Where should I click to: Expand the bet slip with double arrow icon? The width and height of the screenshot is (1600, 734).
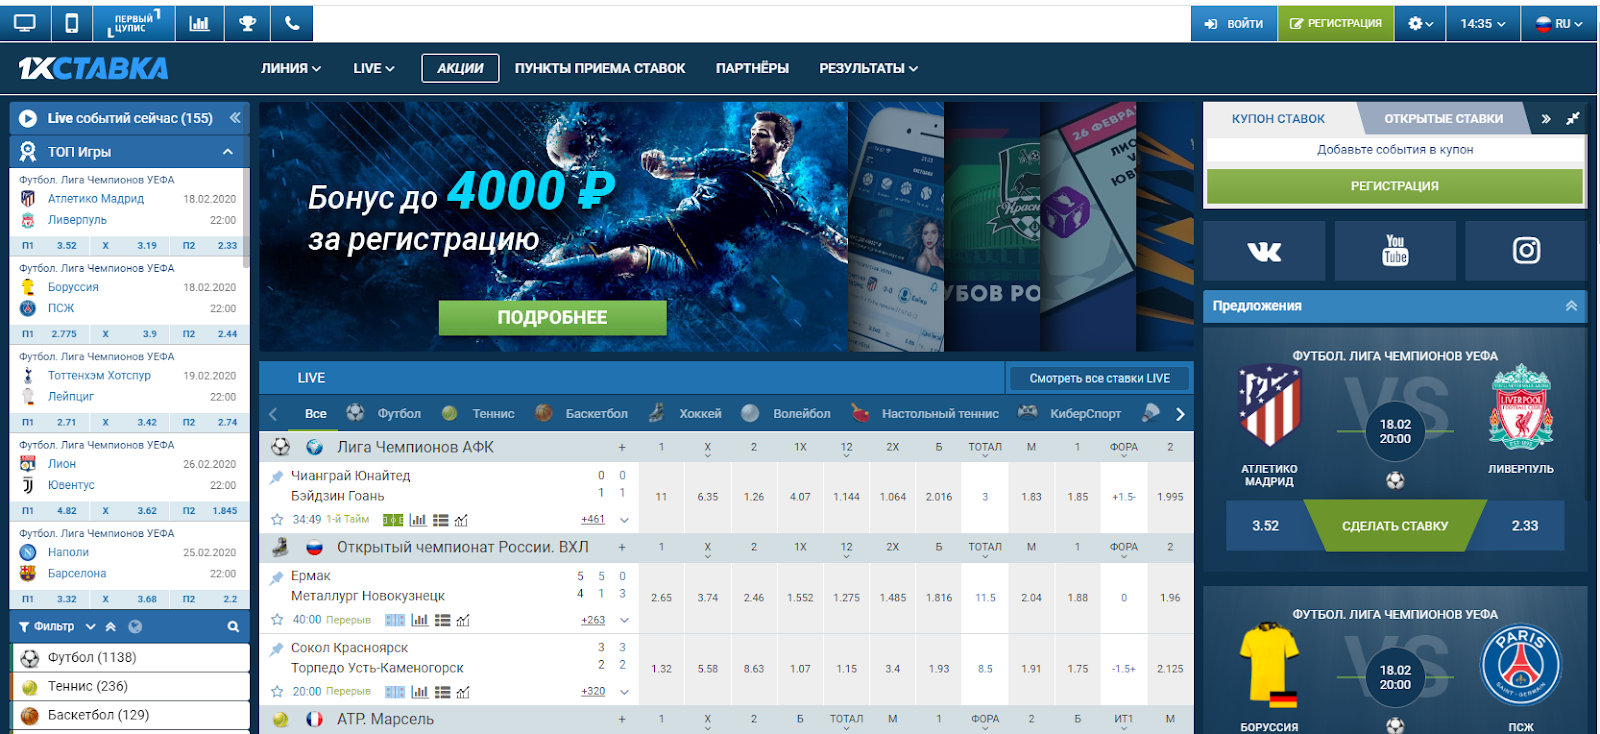(x=1546, y=118)
